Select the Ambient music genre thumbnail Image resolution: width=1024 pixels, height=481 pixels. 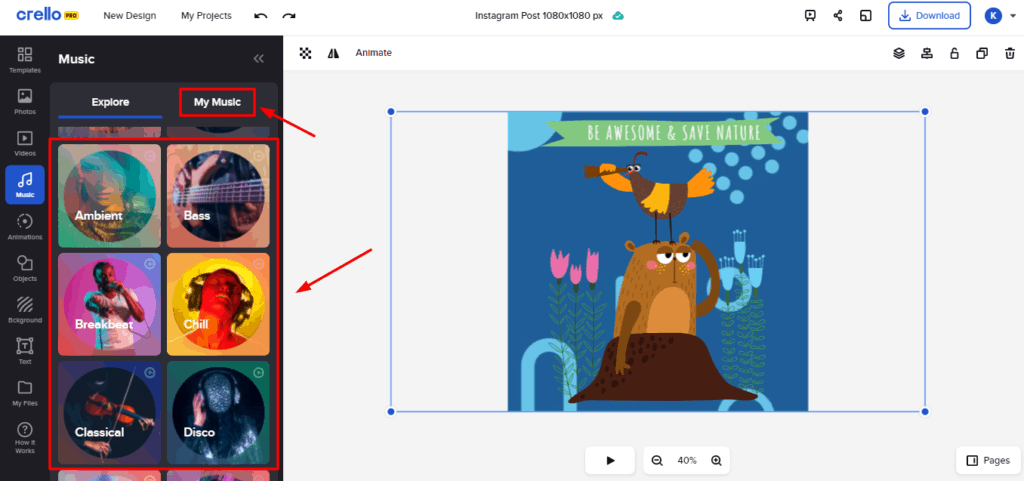pyautogui.click(x=109, y=196)
